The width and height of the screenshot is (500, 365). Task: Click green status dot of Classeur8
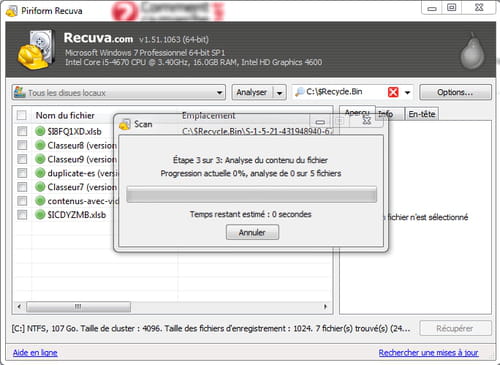pyautogui.click(x=40, y=145)
